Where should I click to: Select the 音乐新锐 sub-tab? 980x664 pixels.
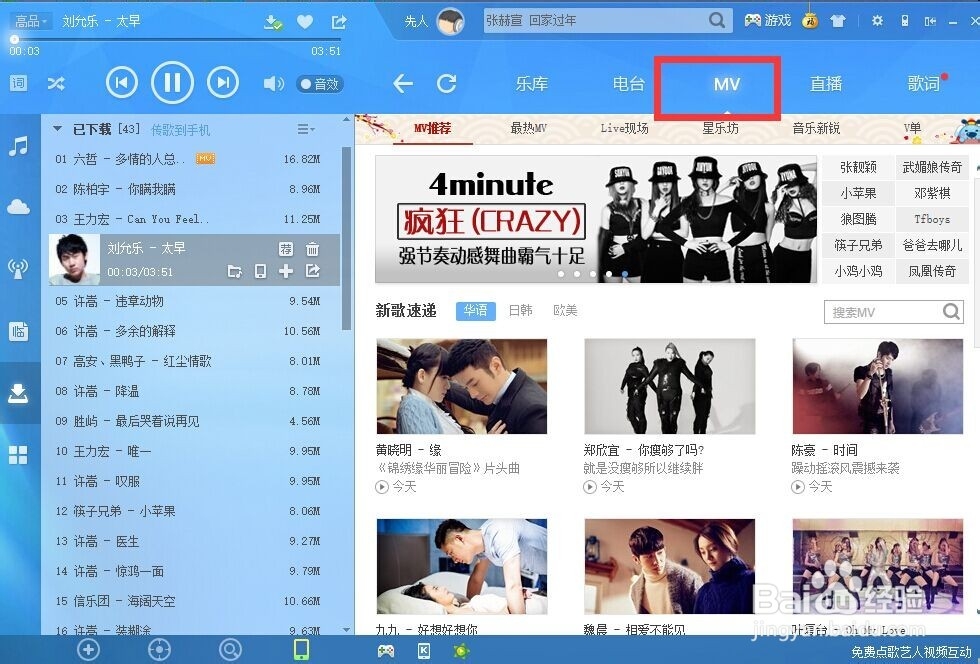point(816,128)
